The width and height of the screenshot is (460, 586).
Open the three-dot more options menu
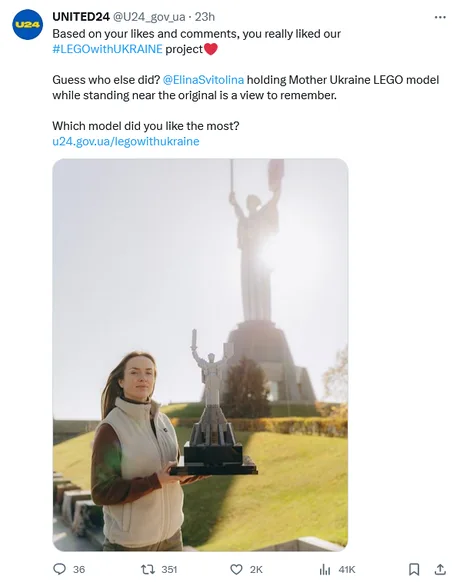(440, 17)
